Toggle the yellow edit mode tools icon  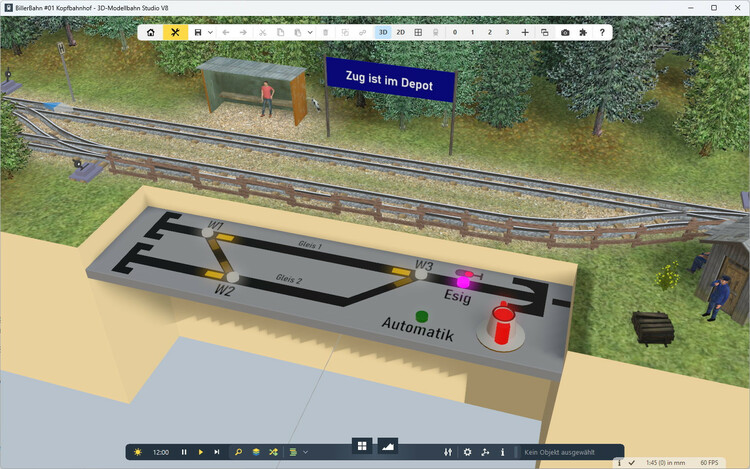point(175,33)
